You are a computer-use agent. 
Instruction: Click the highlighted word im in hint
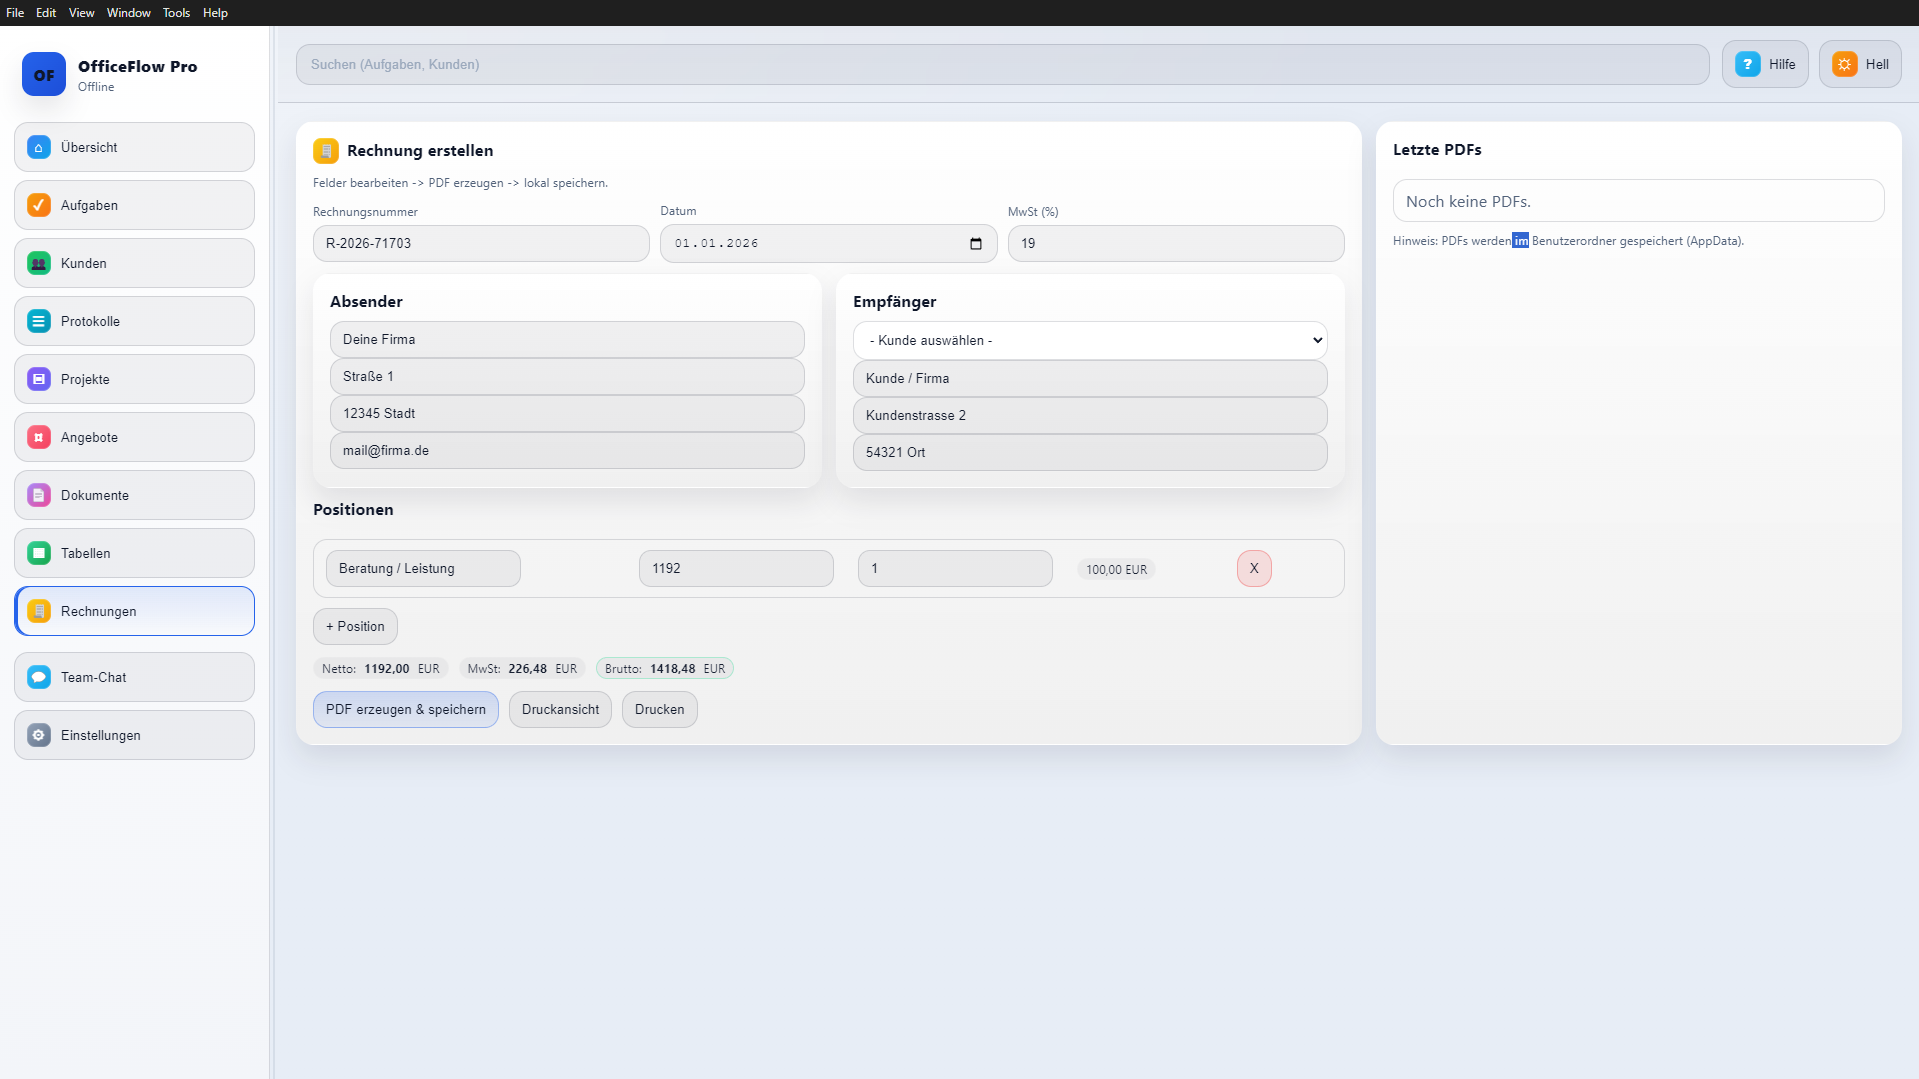[x=1520, y=241]
